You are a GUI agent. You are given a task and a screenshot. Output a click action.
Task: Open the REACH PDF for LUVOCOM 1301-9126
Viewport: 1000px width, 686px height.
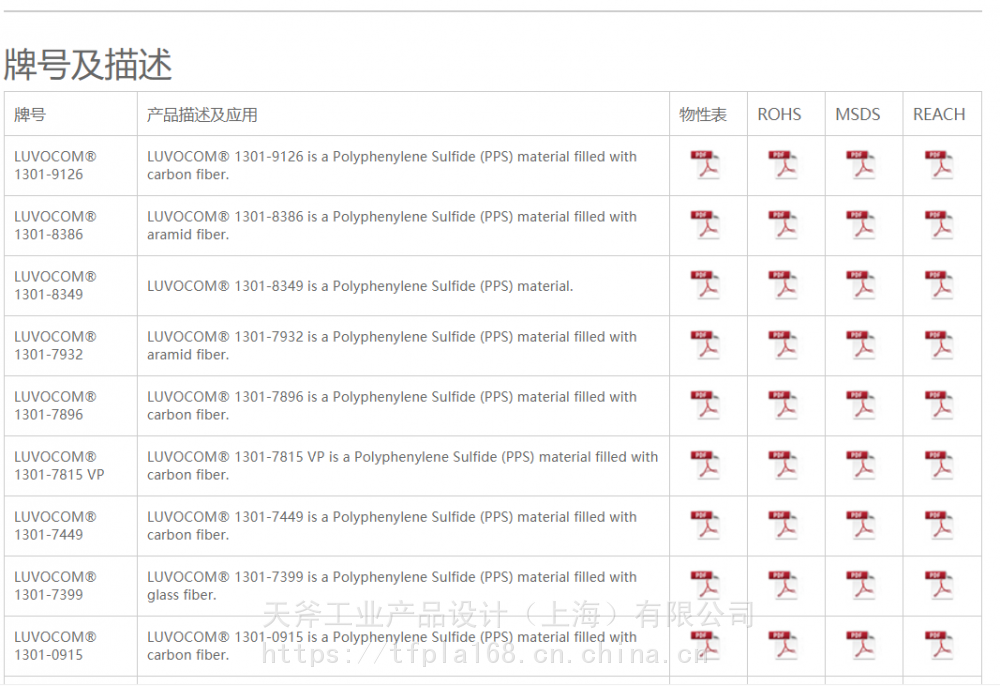[939, 165]
